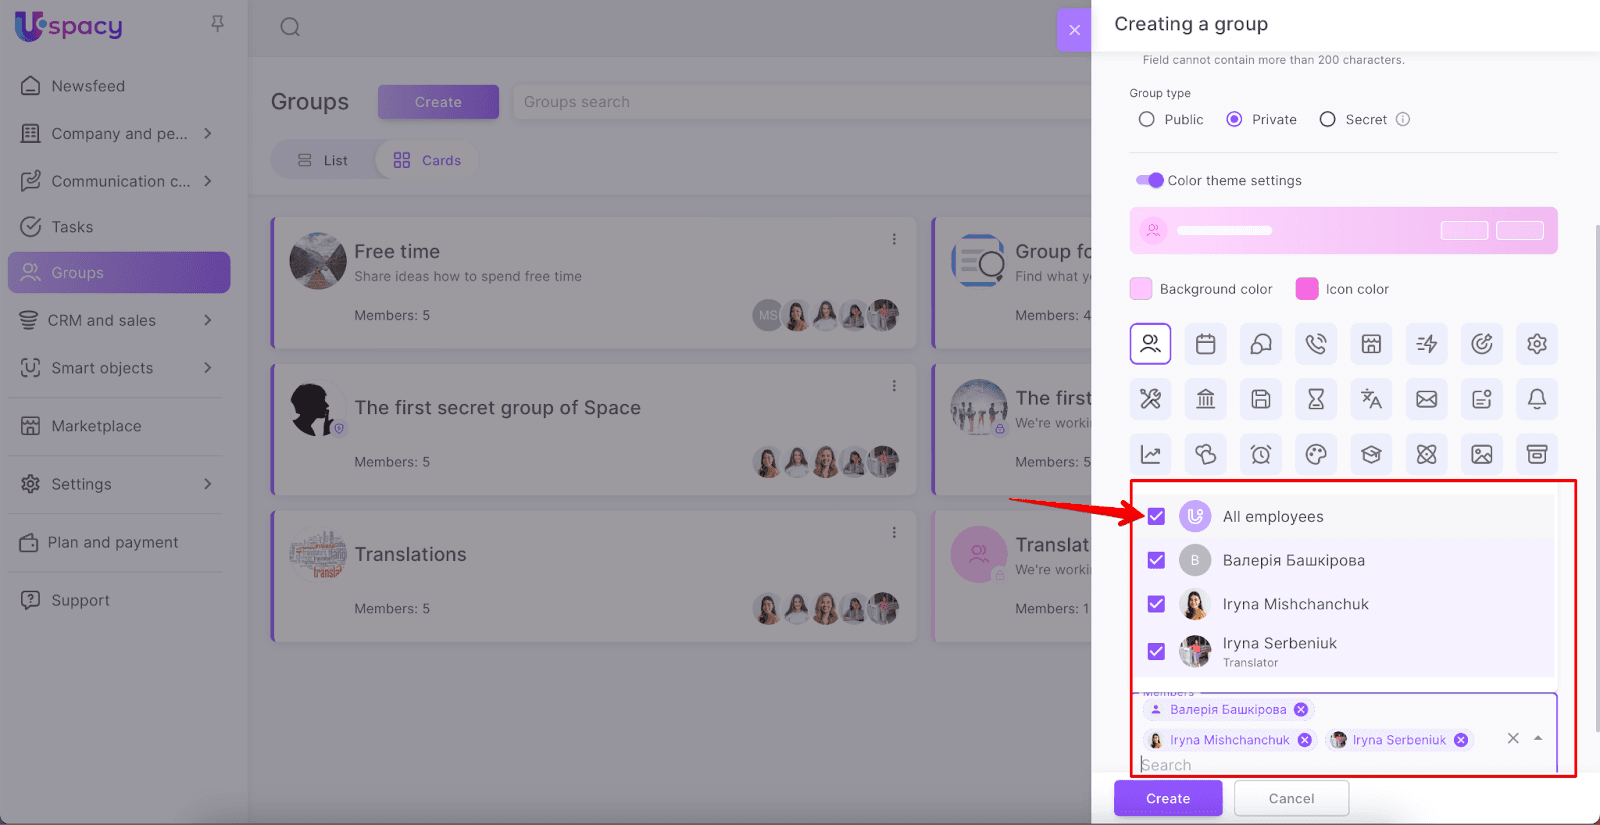Viewport: 1600px width, 825px height.
Task: Pick the bank building group icon
Action: click(x=1205, y=399)
